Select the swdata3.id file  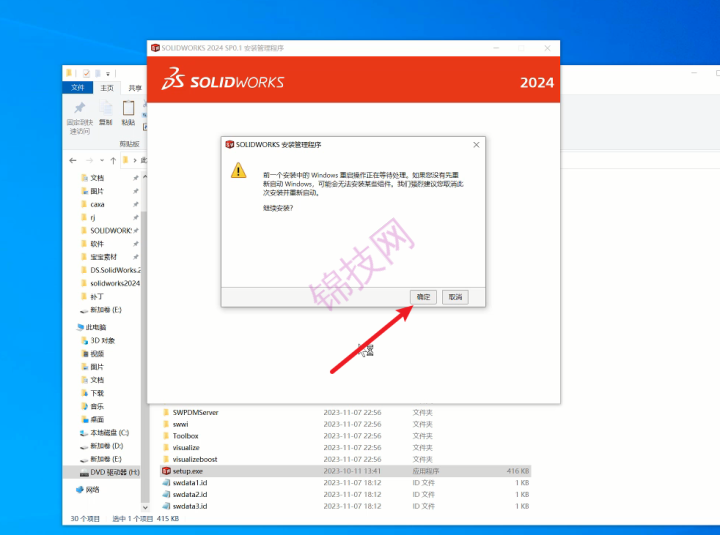pos(345,506)
